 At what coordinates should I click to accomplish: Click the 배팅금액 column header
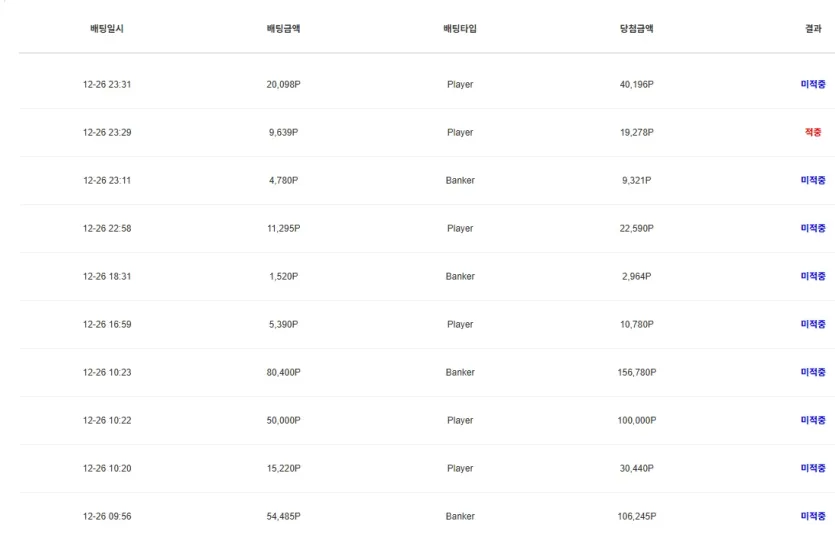(284, 29)
